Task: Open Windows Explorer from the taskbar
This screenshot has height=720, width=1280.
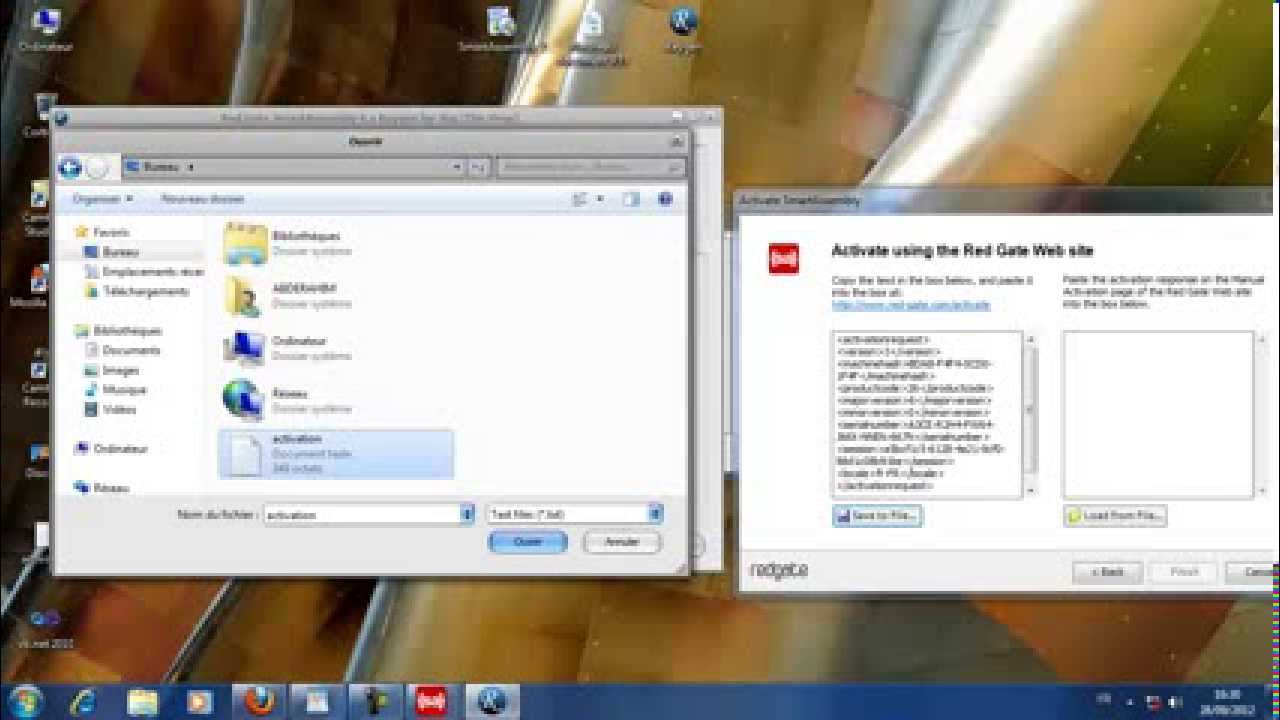Action: pos(142,702)
